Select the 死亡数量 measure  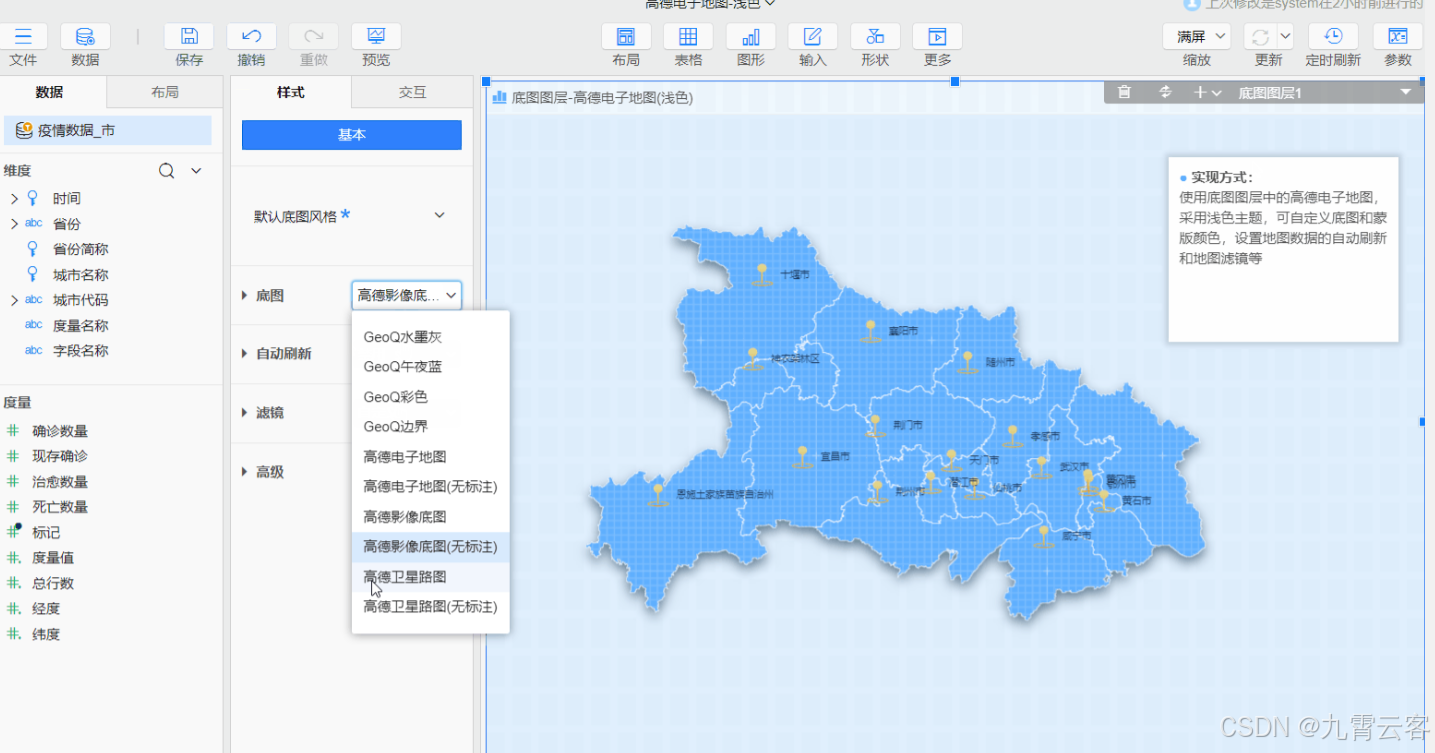(x=60, y=507)
